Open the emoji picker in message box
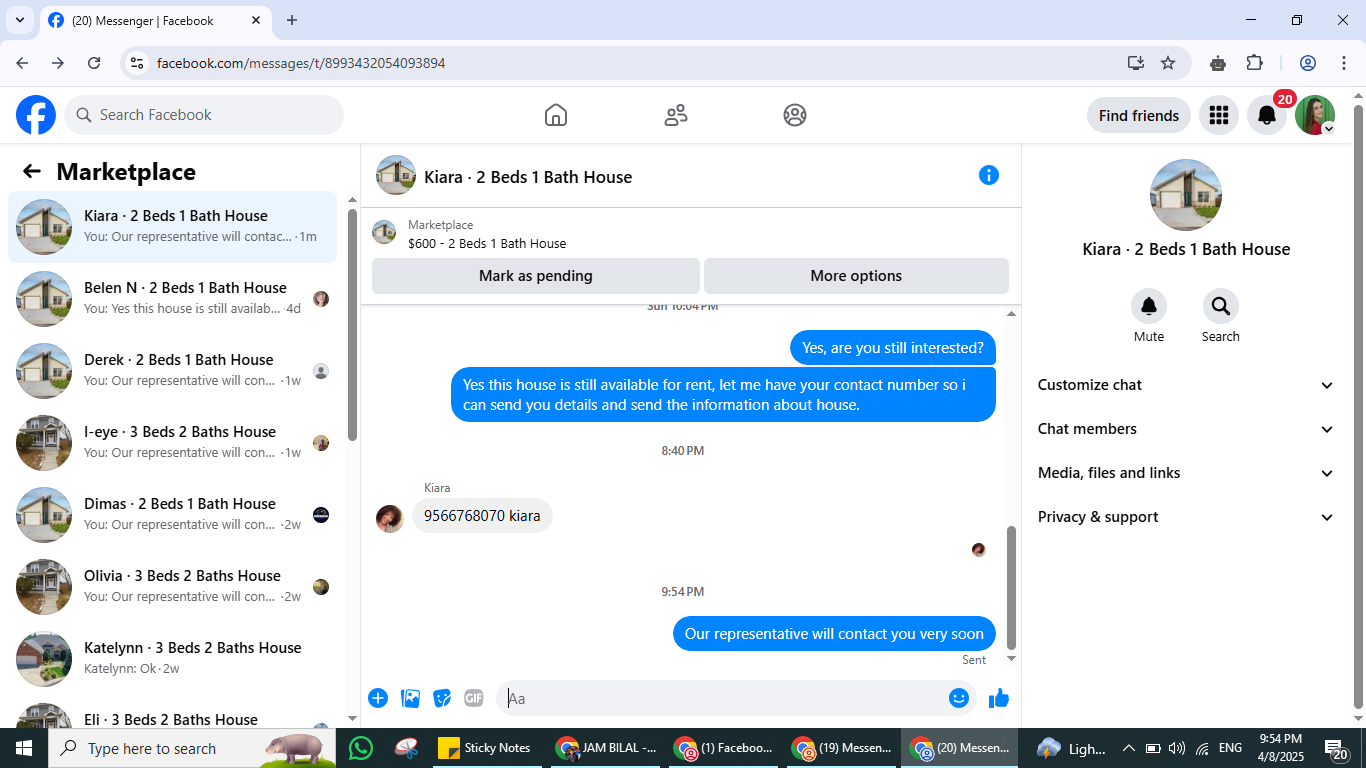 click(x=959, y=698)
